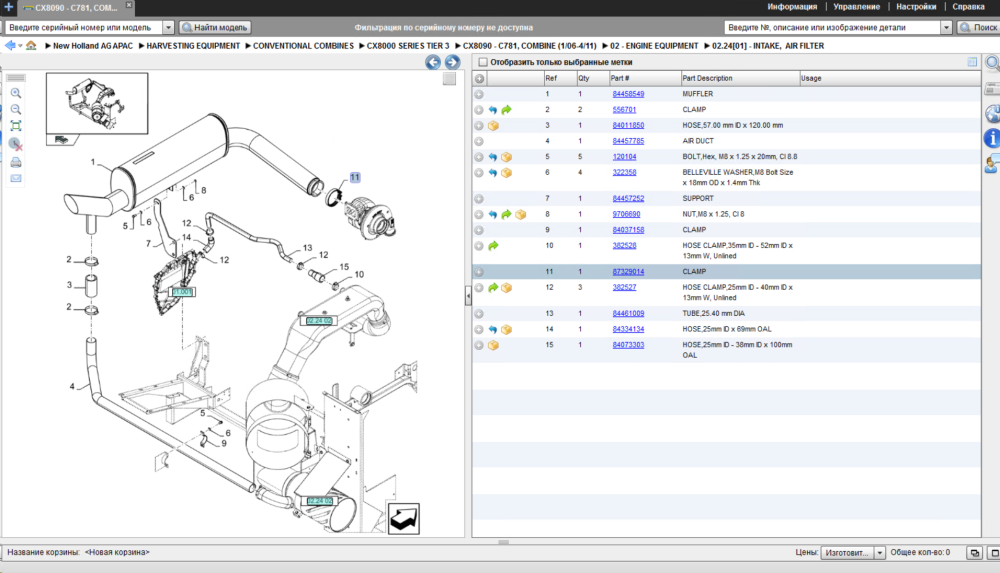Click the box icon on the 9706690 nut row
Screen dimensions: 1000x573
pos(520,214)
